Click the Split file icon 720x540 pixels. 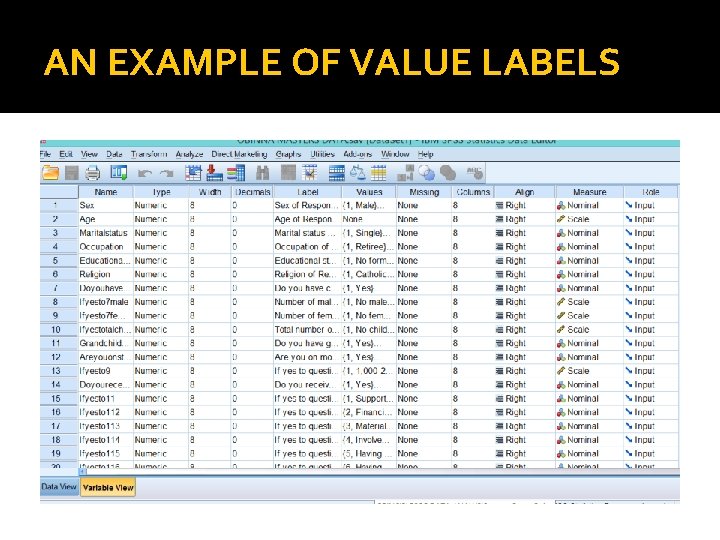pos(337,173)
